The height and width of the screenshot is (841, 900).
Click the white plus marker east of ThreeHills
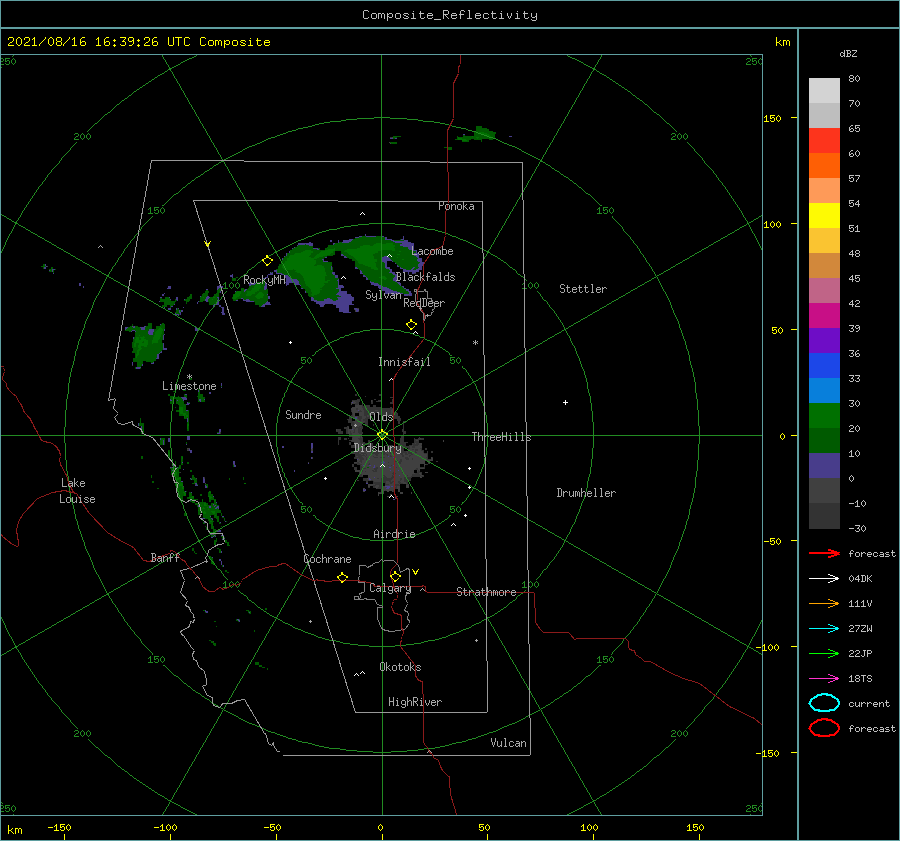(x=565, y=402)
